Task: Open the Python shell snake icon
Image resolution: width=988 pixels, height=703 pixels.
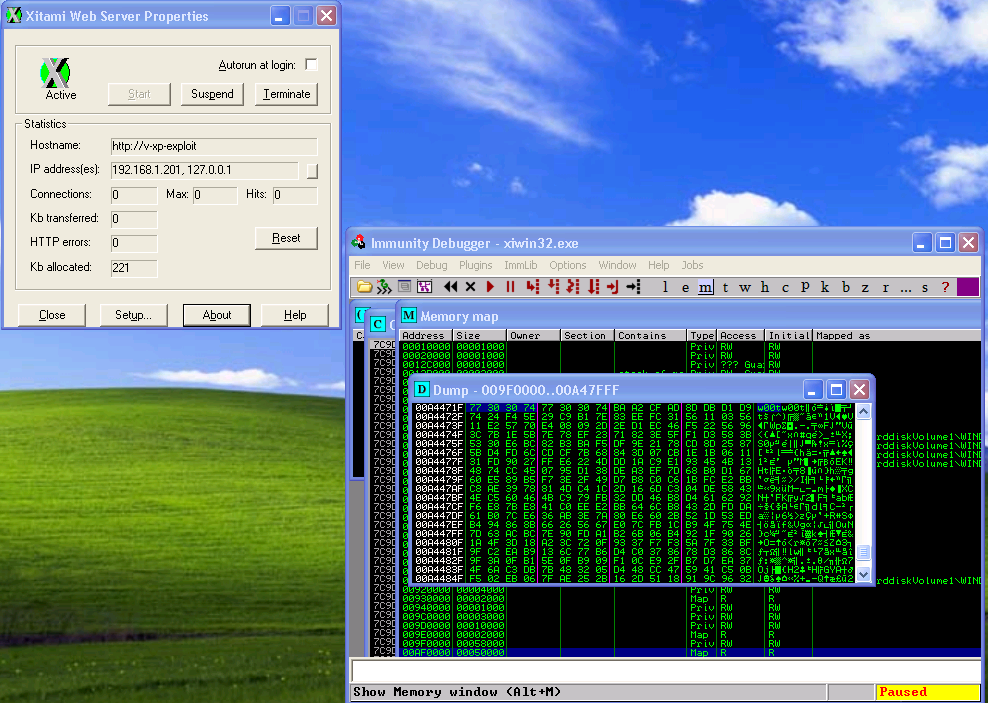Action: (x=384, y=287)
